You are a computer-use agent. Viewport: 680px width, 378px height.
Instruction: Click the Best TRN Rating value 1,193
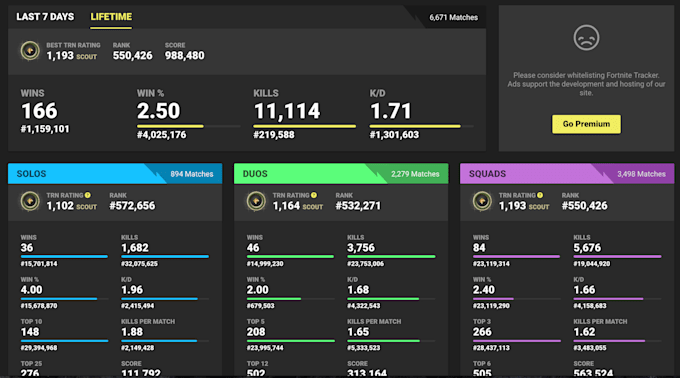(60, 55)
